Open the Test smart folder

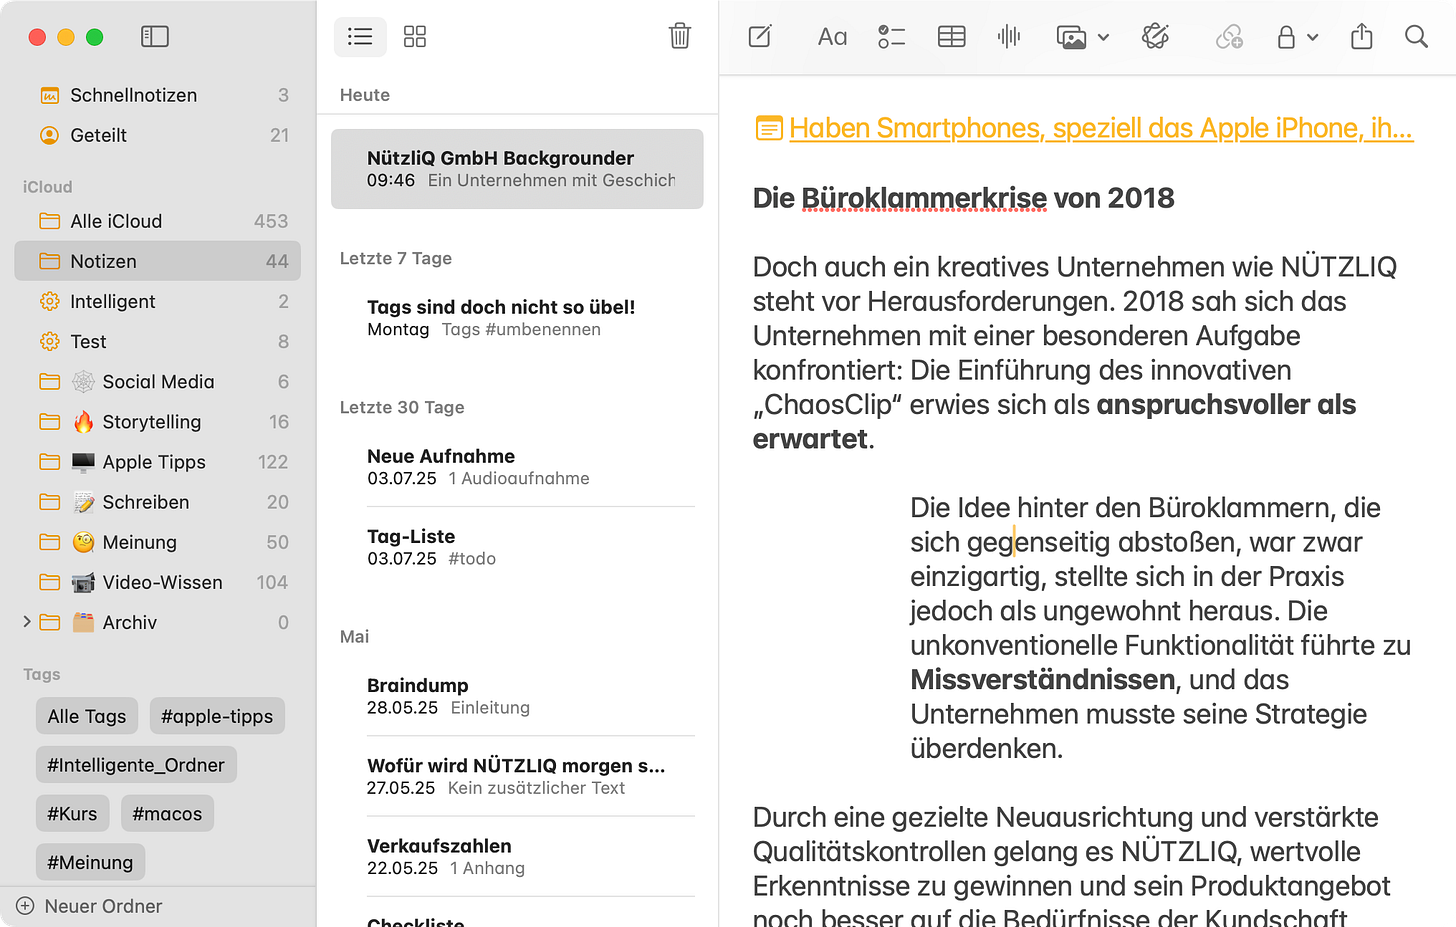coord(158,341)
